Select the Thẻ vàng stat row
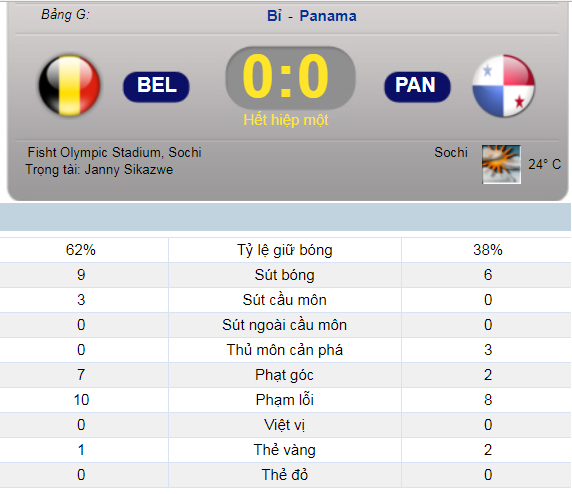The width and height of the screenshot is (572, 494). (x=285, y=450)
